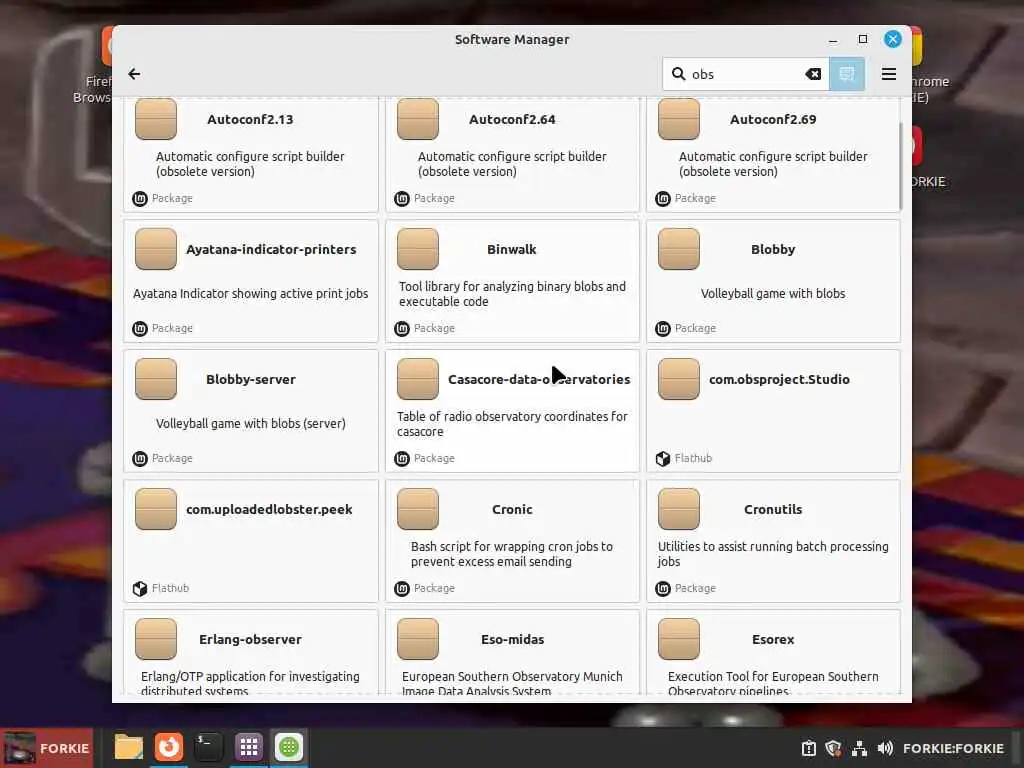Select the Cronic title text
The width and height of the screenshot is (1024, 768).
pos(512,509)
